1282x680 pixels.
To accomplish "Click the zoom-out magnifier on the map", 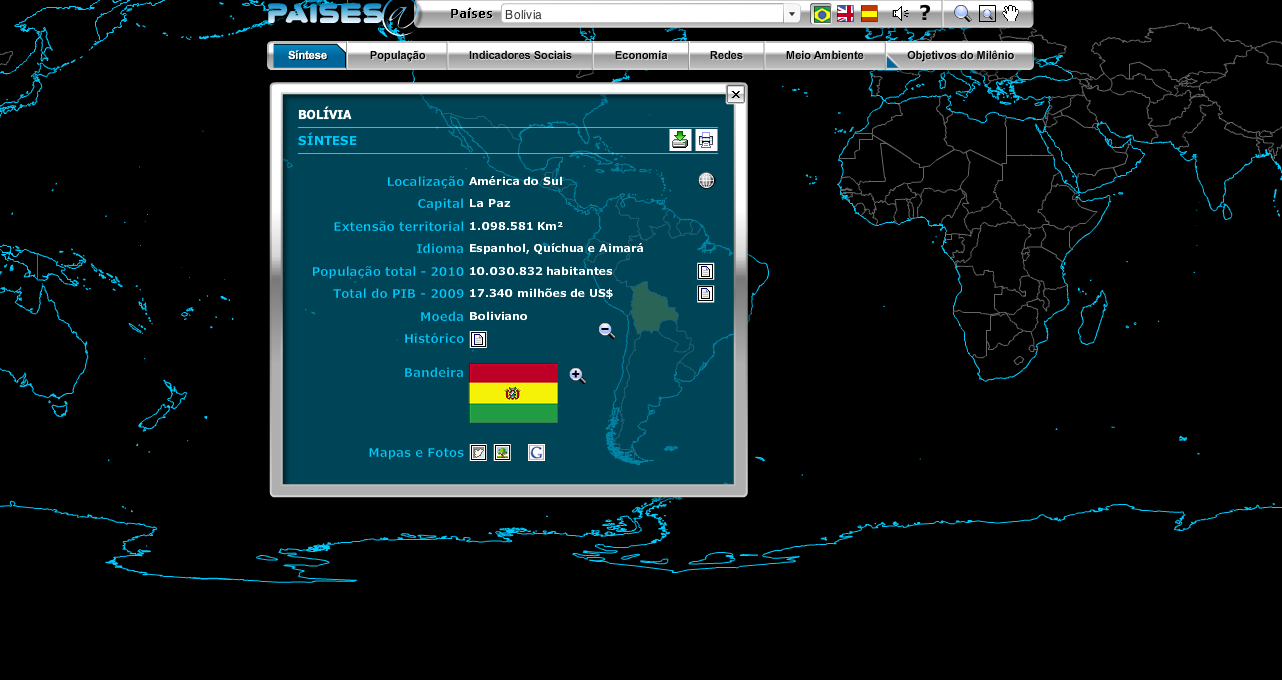I will [x=607, y=331].
